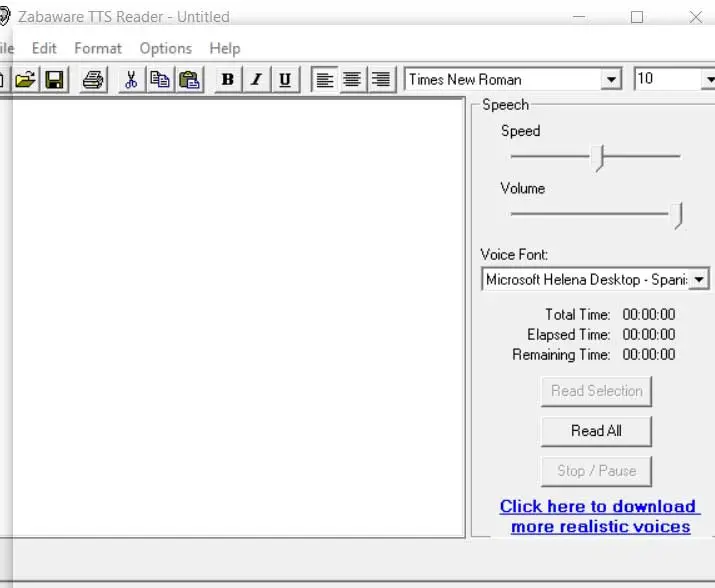
Task: Toggle underline formatting
Action: [285, 80]
